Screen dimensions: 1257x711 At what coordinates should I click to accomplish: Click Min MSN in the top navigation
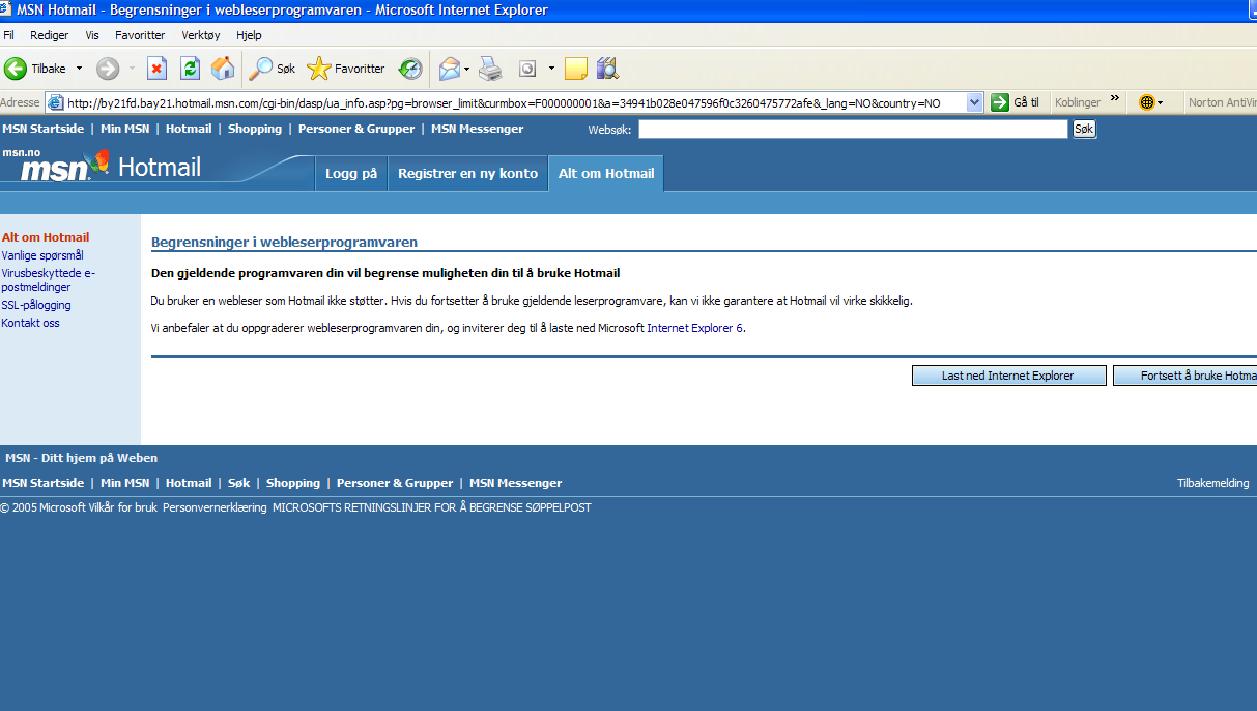point(125,129)
